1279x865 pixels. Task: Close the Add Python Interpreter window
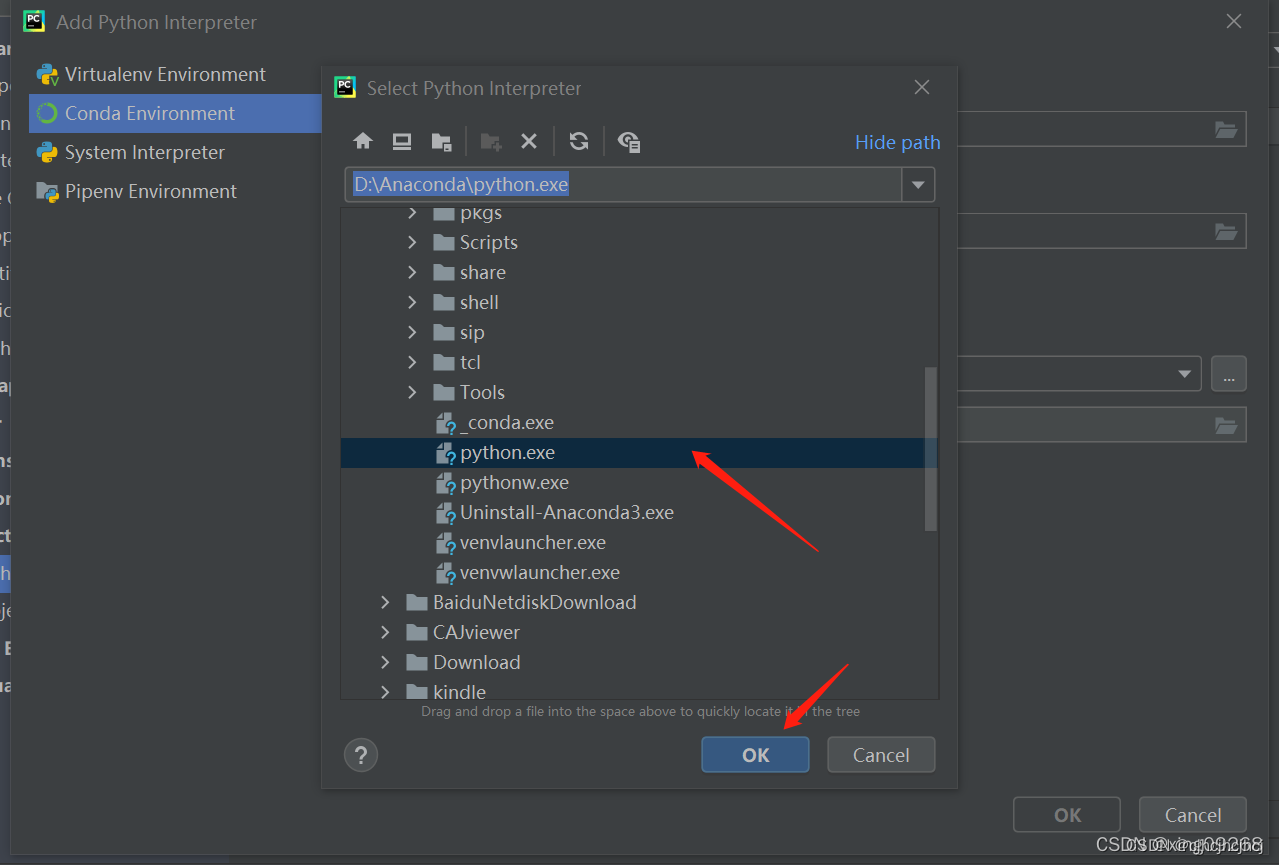(x=1233, y=21)
